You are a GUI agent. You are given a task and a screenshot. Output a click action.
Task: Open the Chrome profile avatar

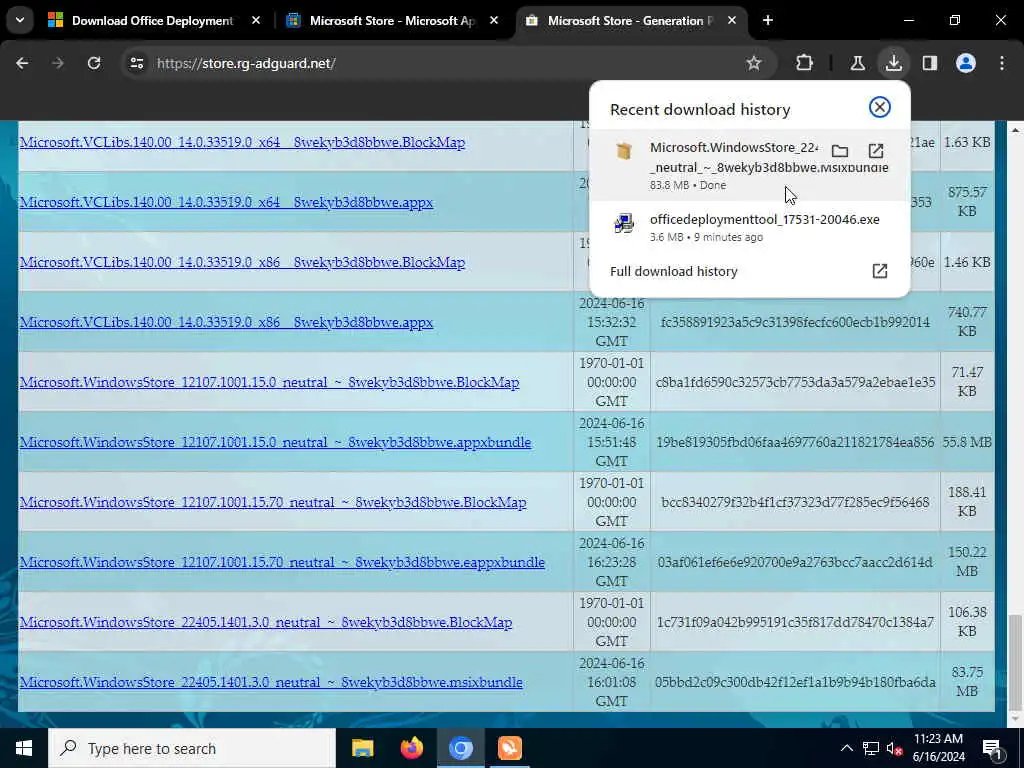966,63
